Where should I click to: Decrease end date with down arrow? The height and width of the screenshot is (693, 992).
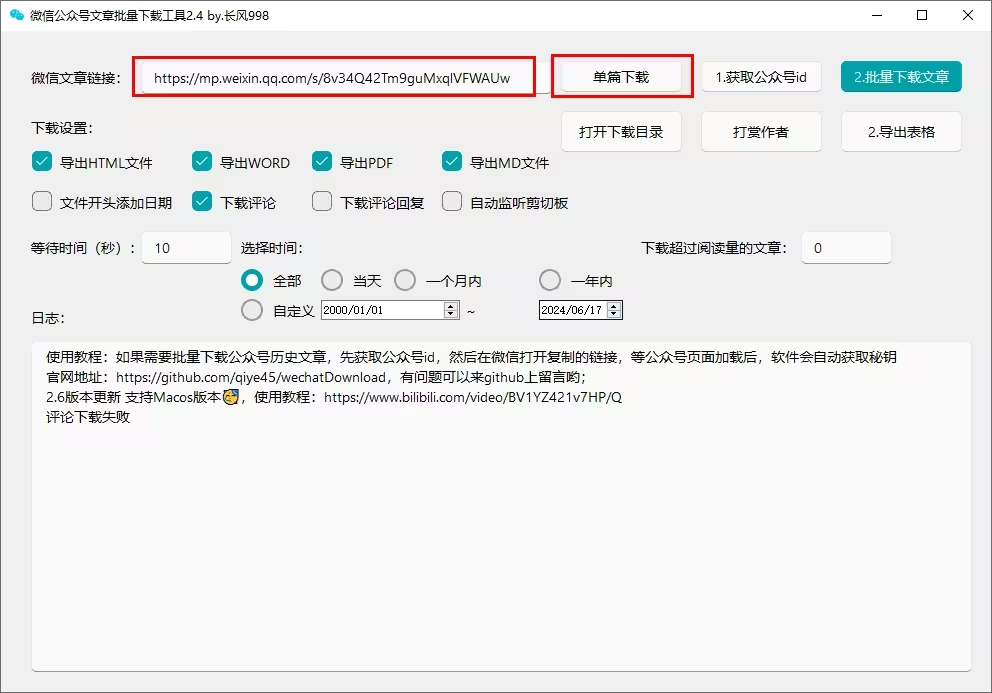(x=614, y=314)
